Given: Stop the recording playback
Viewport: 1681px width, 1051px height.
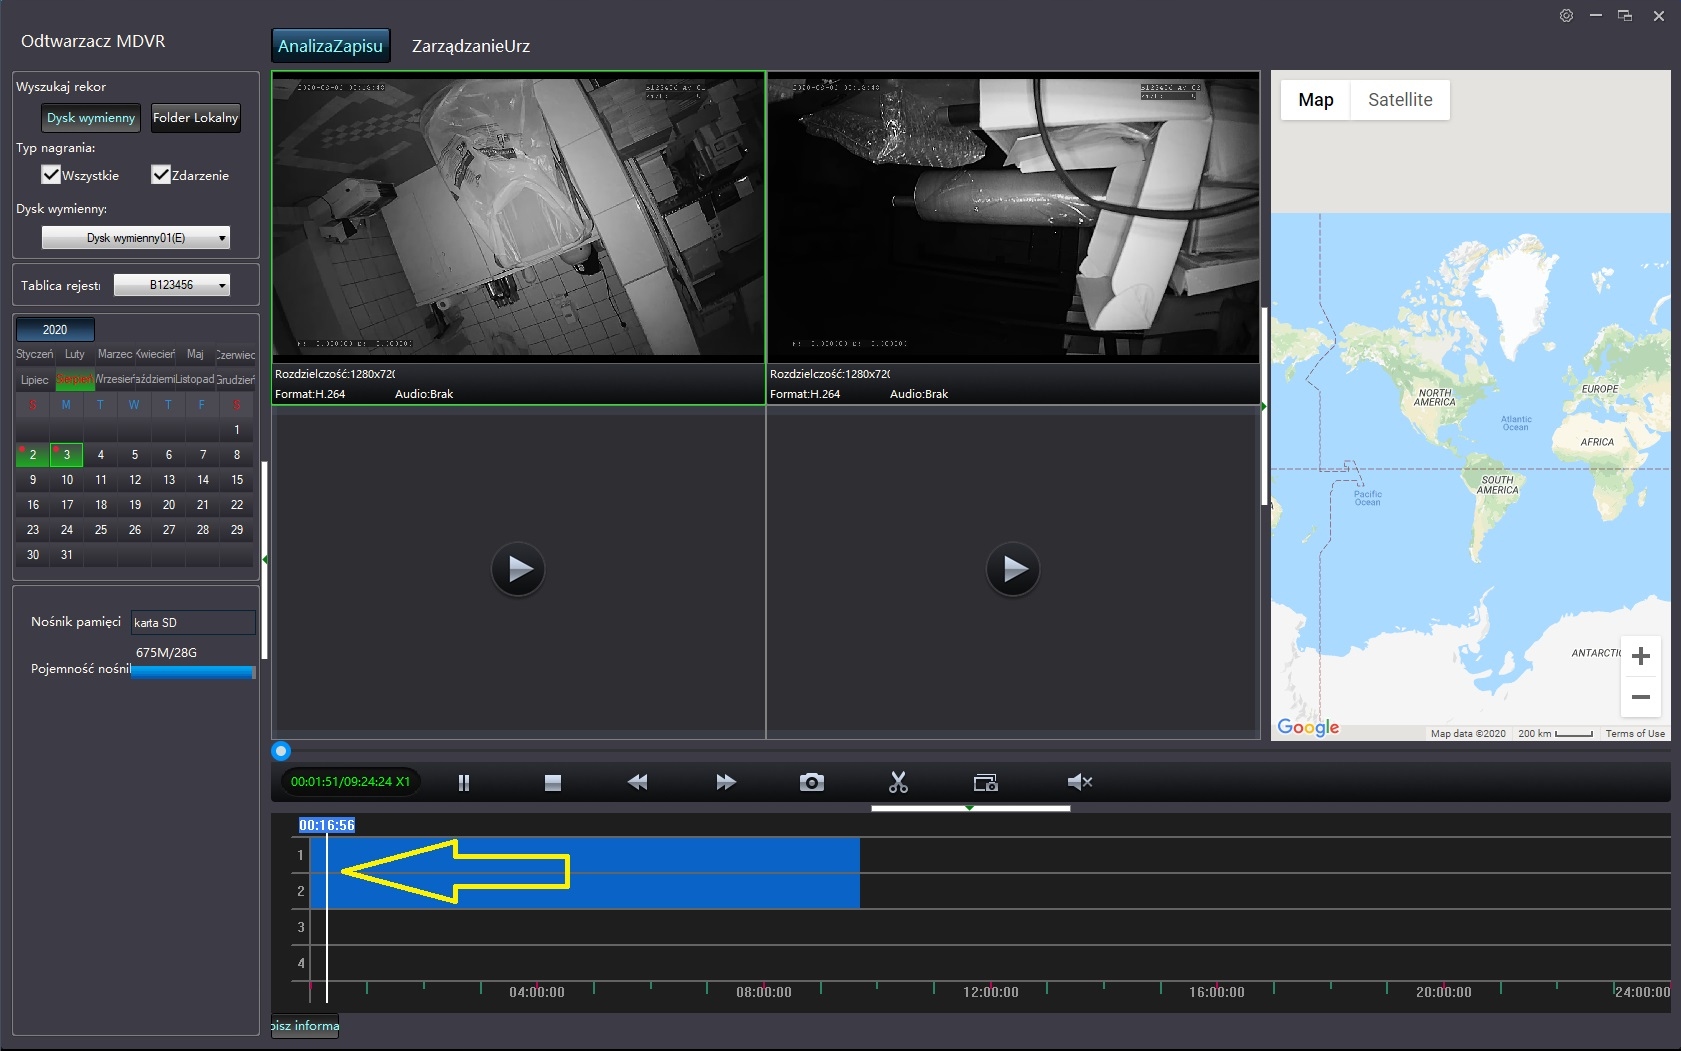Looking at the screenshot, I should 552,783.
